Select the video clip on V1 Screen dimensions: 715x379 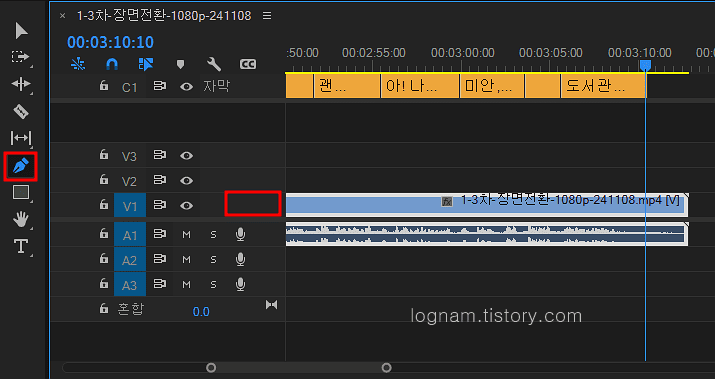(487, 205)
